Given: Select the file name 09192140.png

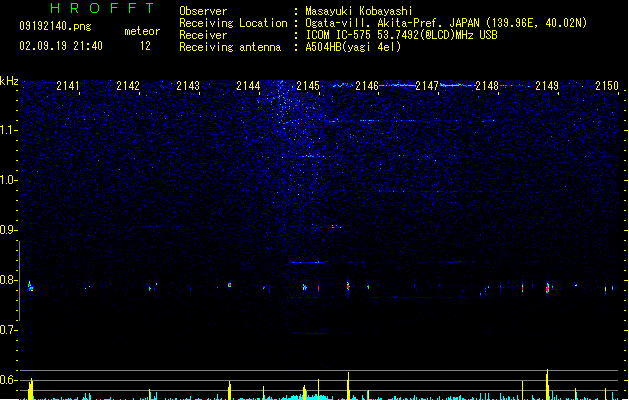Looking at the screenshot, I should tap(55, 26).
